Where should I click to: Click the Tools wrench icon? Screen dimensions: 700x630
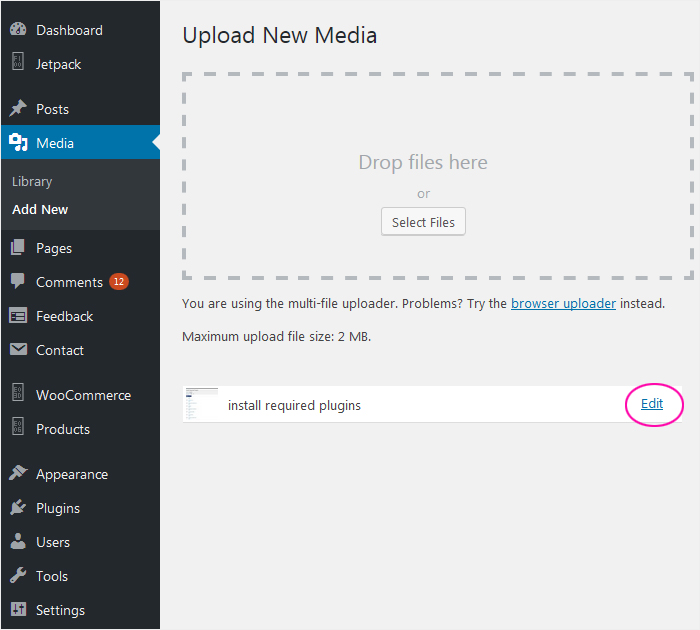coord(18,576)
